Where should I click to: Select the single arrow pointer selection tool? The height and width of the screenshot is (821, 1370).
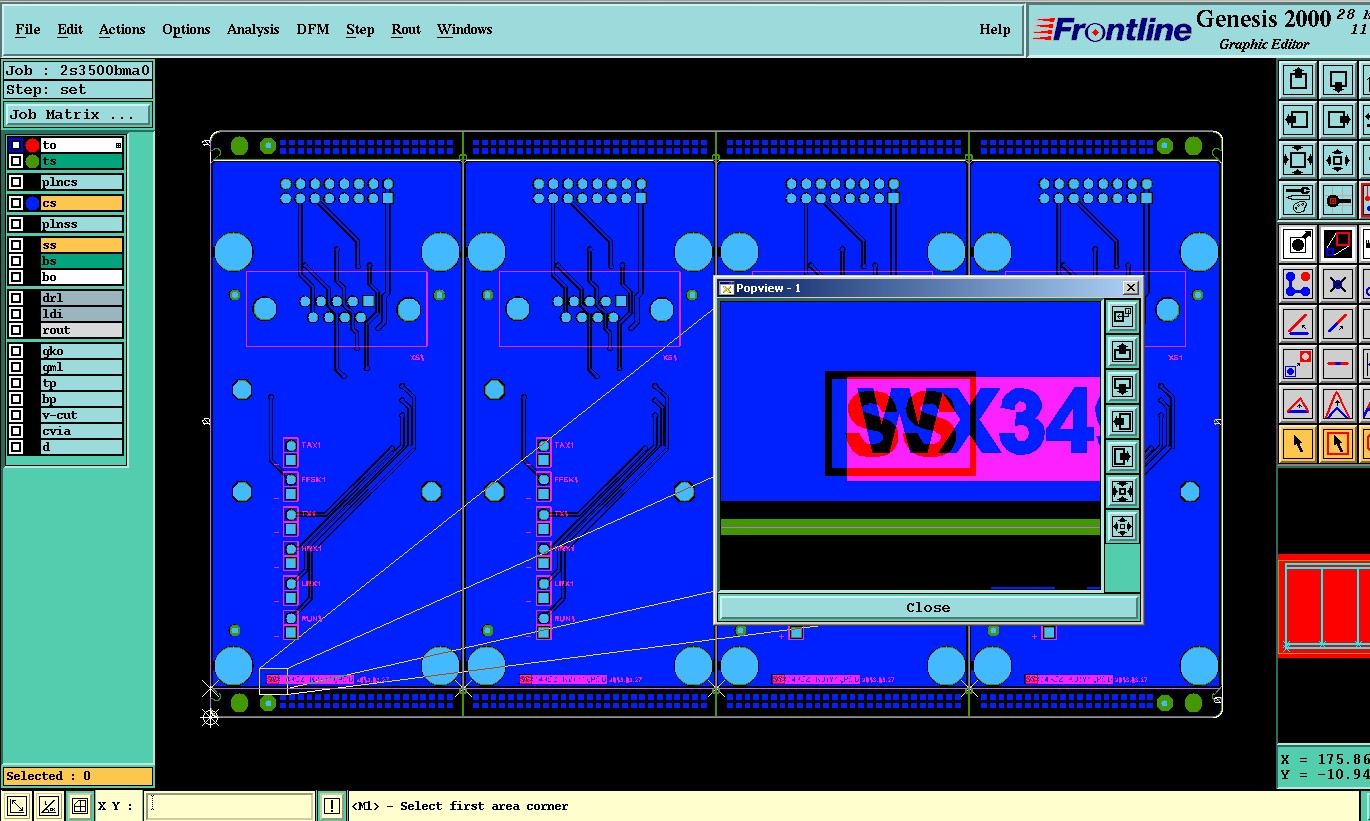coord(1298,443)
